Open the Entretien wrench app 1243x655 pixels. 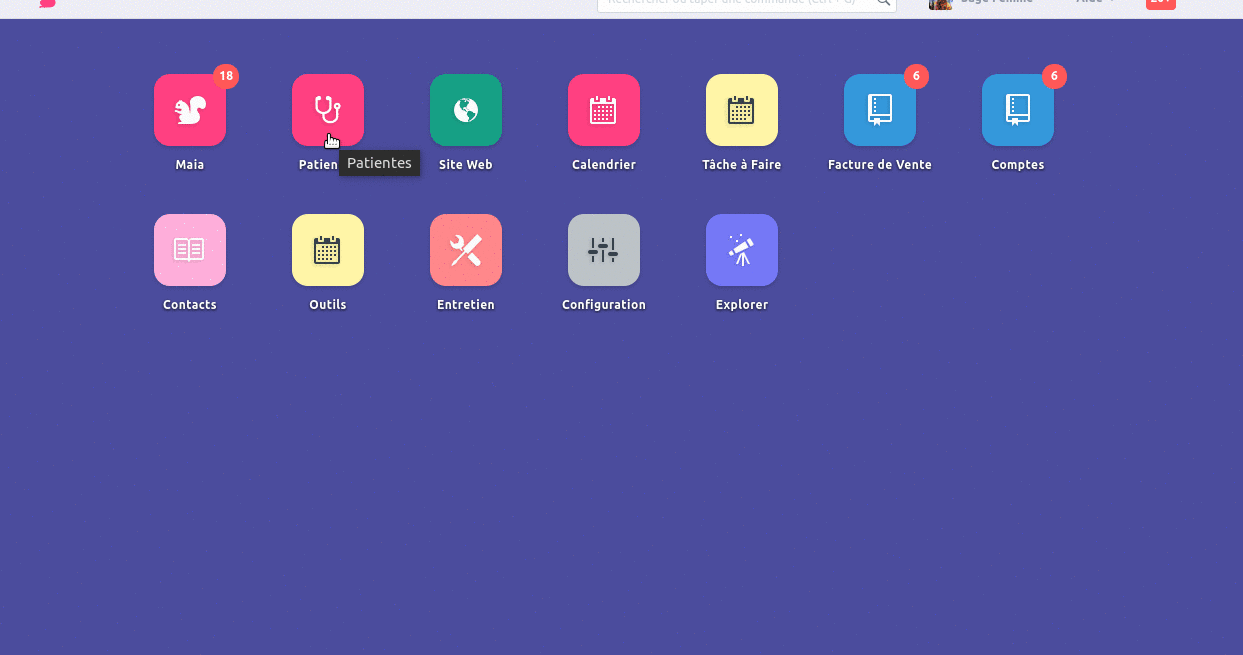coord(466,250)
